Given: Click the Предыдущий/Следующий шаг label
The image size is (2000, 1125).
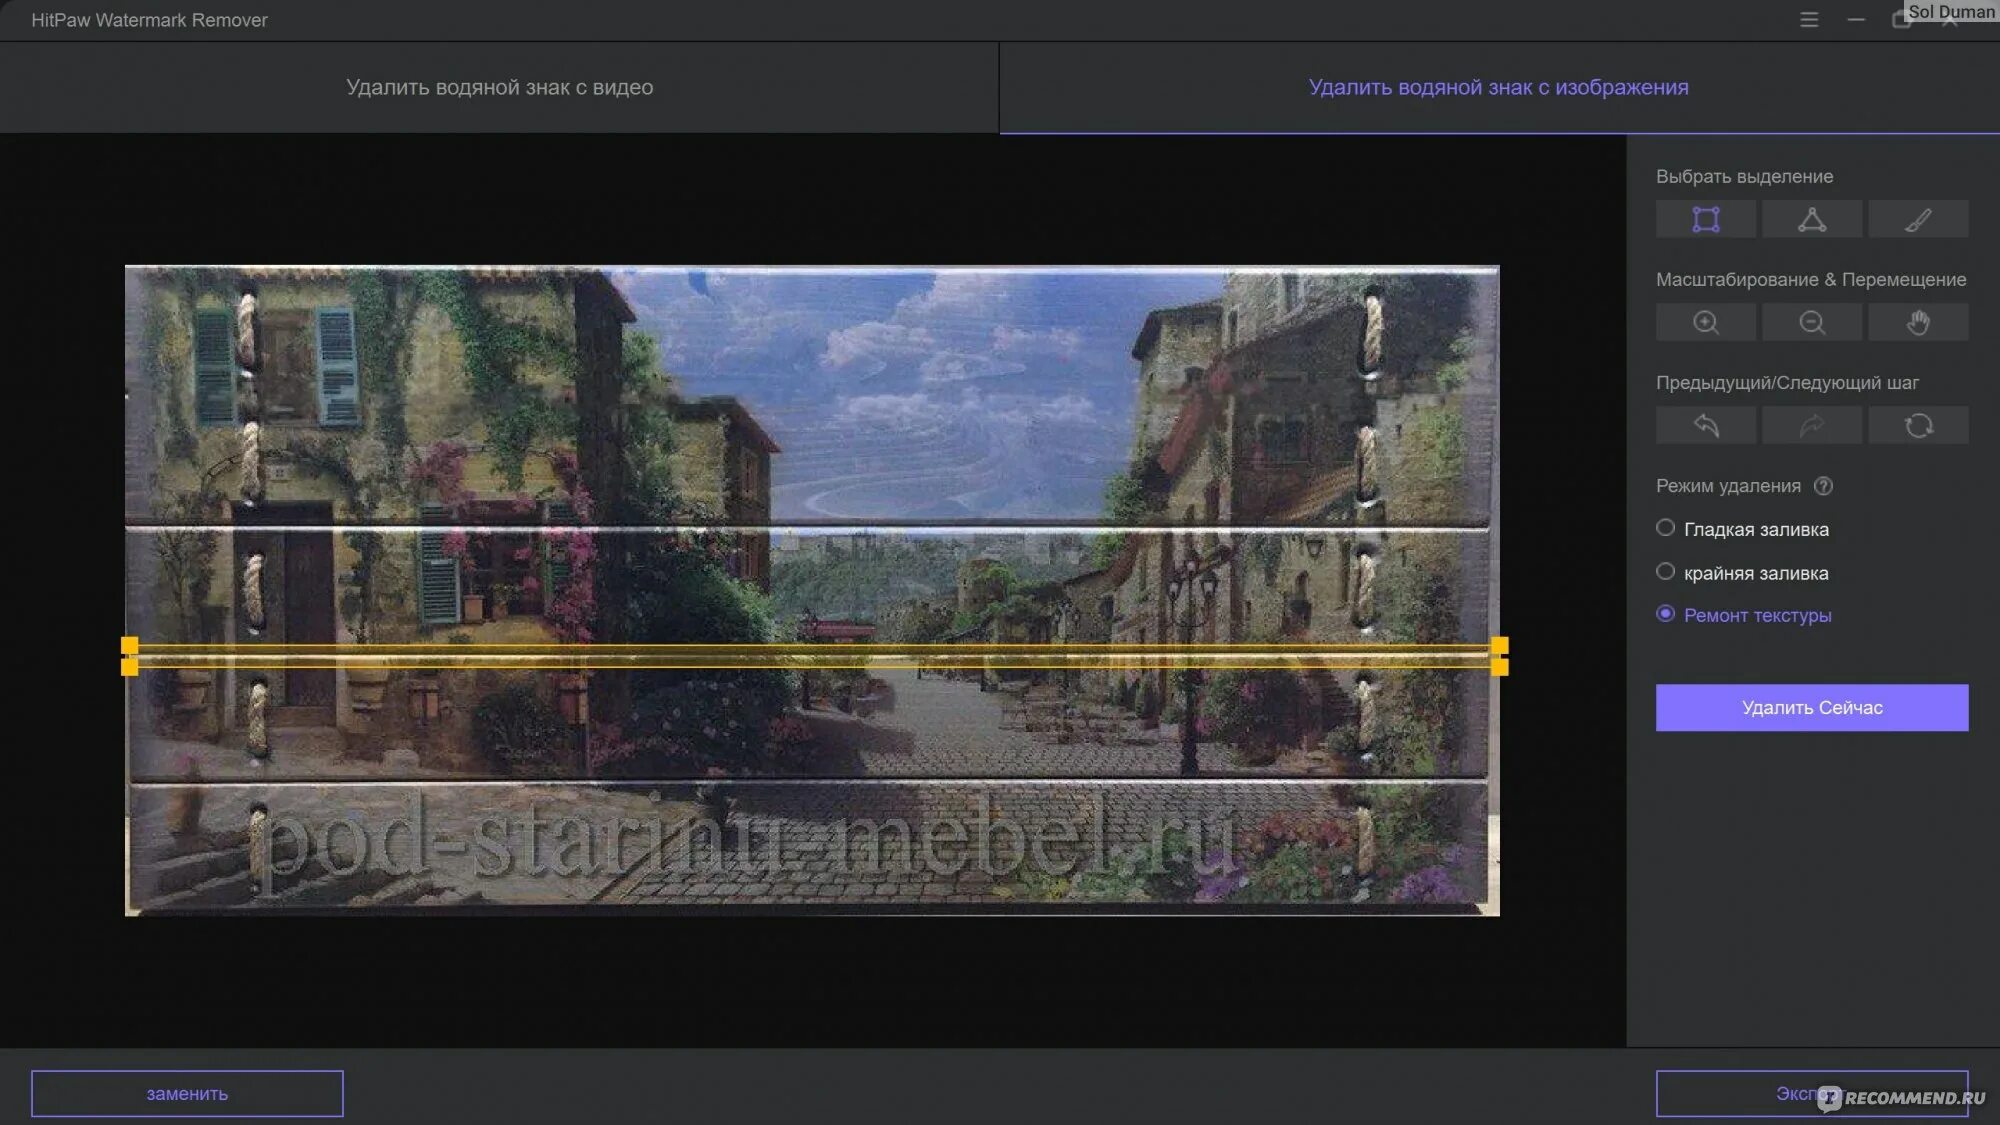Looking at the screenshot, I should [x=1787, y=383].
